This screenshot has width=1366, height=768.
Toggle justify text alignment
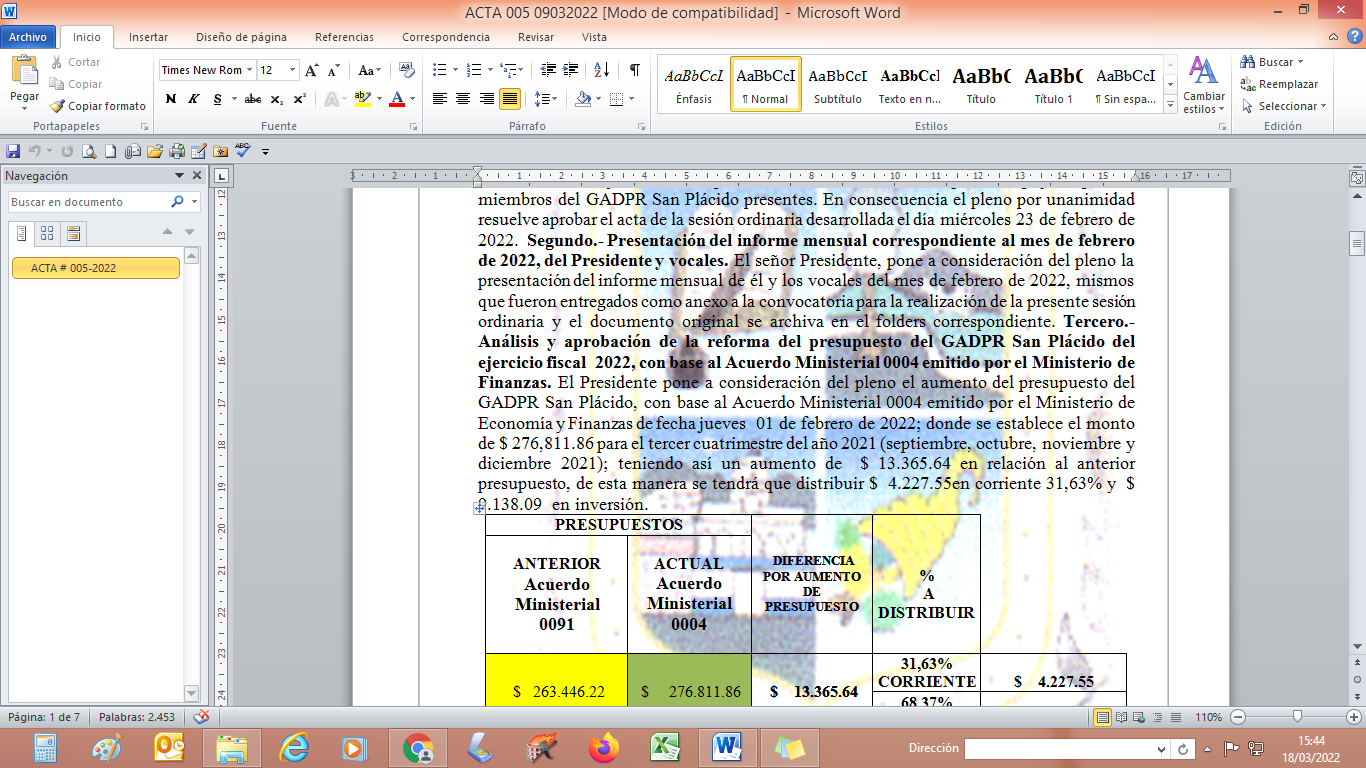(510, 99)
